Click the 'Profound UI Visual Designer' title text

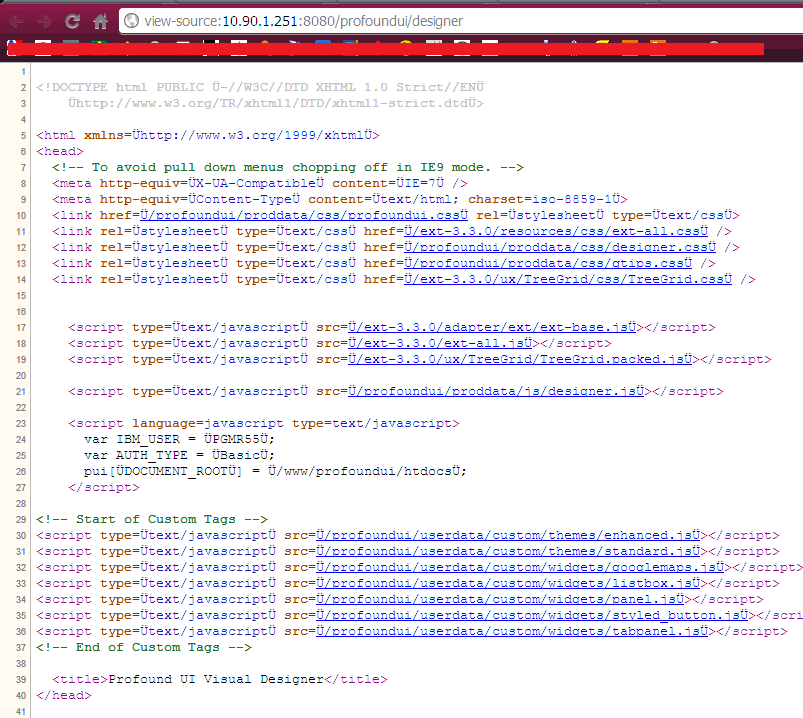[216, 679]
